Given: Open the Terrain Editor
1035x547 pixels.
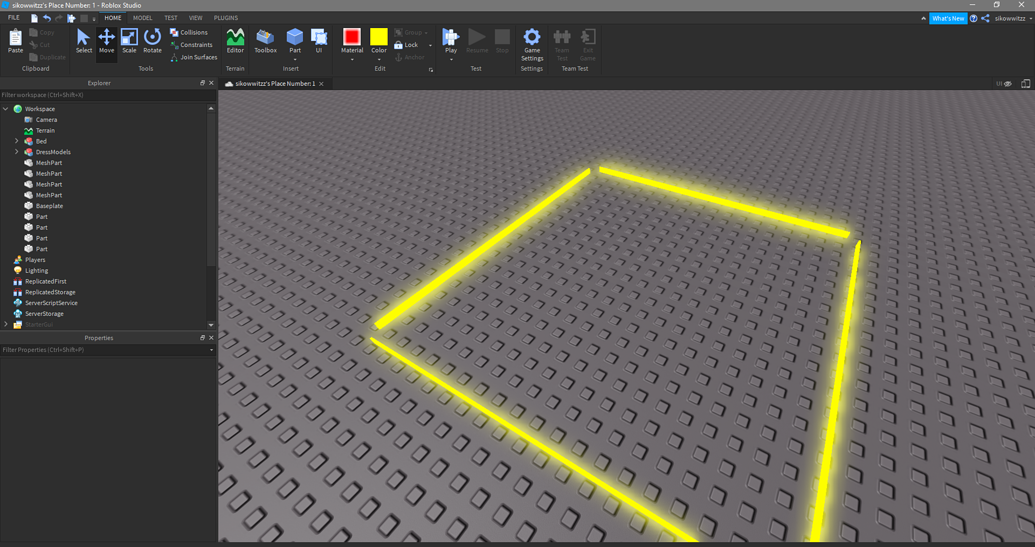Looking at the screenshot, I should (235, 40).
